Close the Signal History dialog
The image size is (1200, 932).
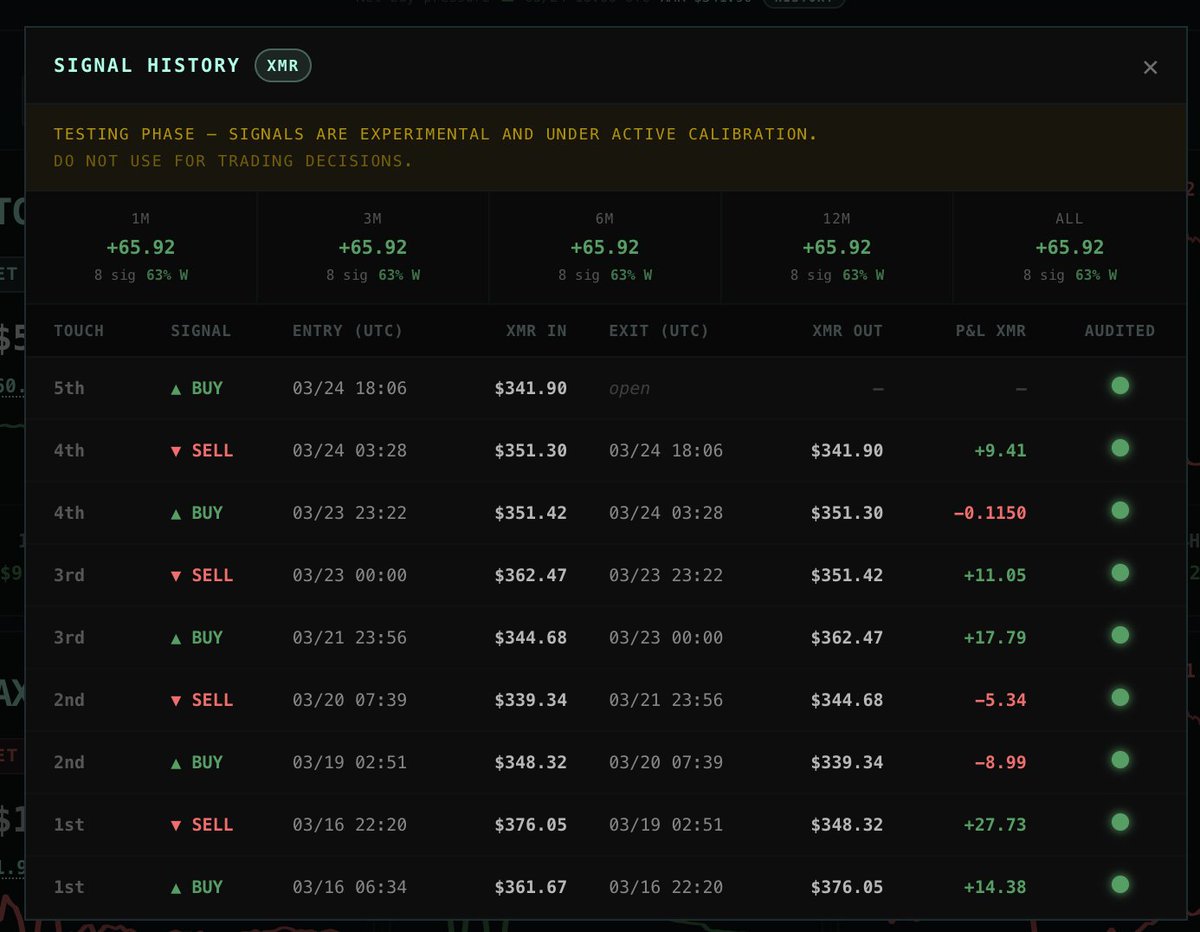pyautogui.click(x=1150, y=67)
